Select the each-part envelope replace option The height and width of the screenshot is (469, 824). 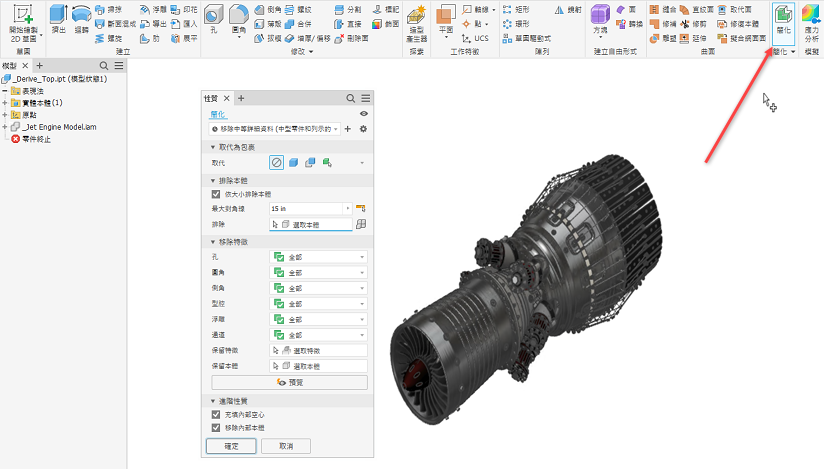(x=310, y=162)
